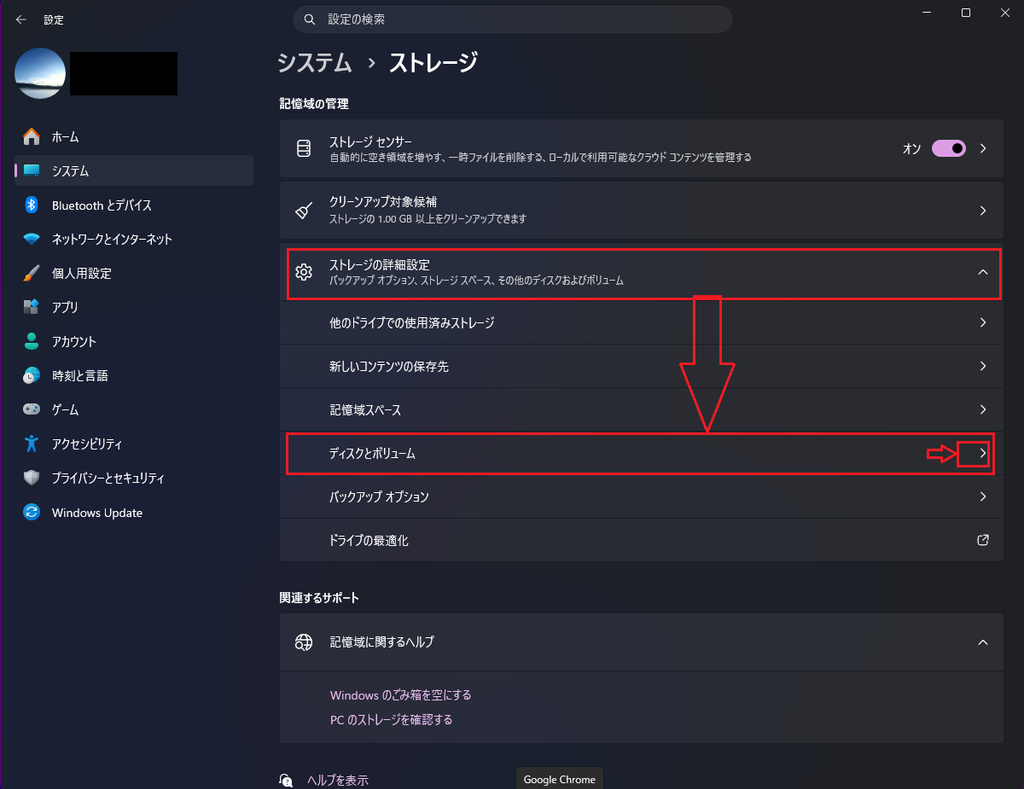This screenshot has width=1024, height=789.
Task: Open アクセシビリティ settings page
Action: [x=134, y=443]
